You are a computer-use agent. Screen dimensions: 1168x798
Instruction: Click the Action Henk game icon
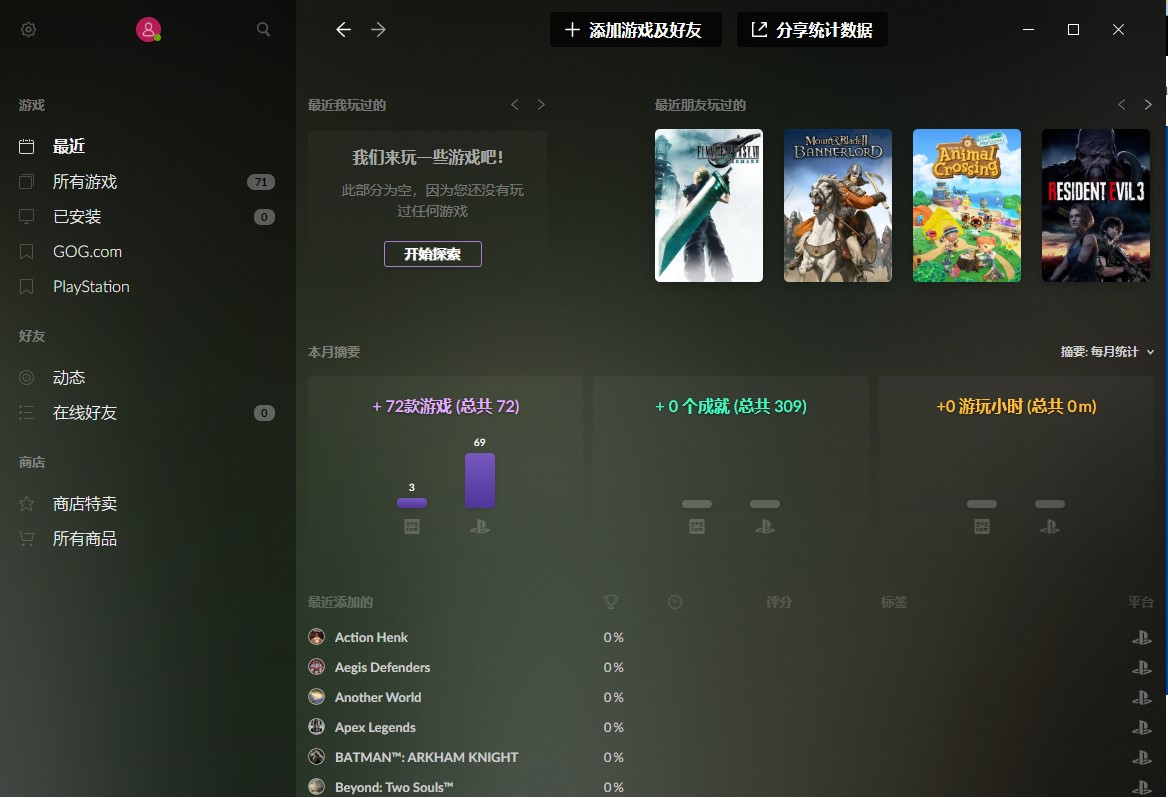pyautogui.click(x=317, y=637)
